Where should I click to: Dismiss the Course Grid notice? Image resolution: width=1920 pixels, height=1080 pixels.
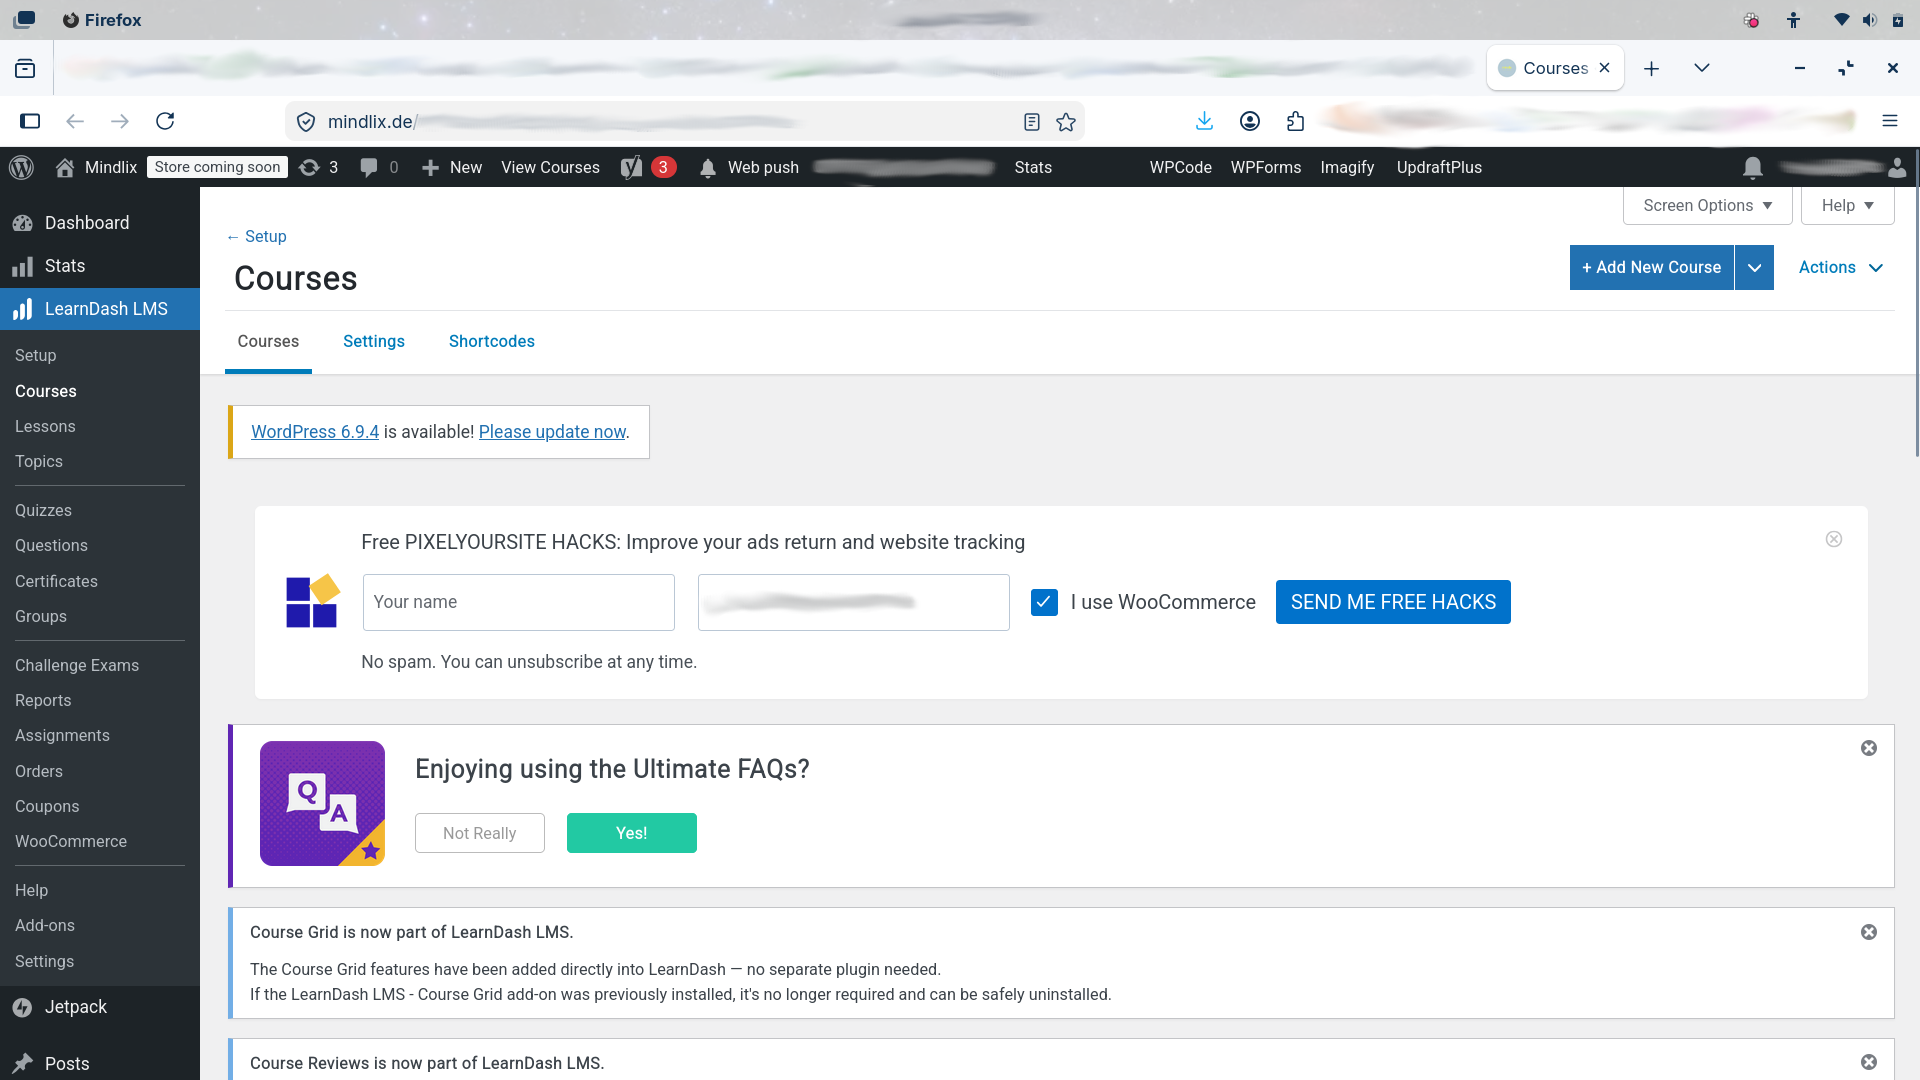click(1868, 932)
